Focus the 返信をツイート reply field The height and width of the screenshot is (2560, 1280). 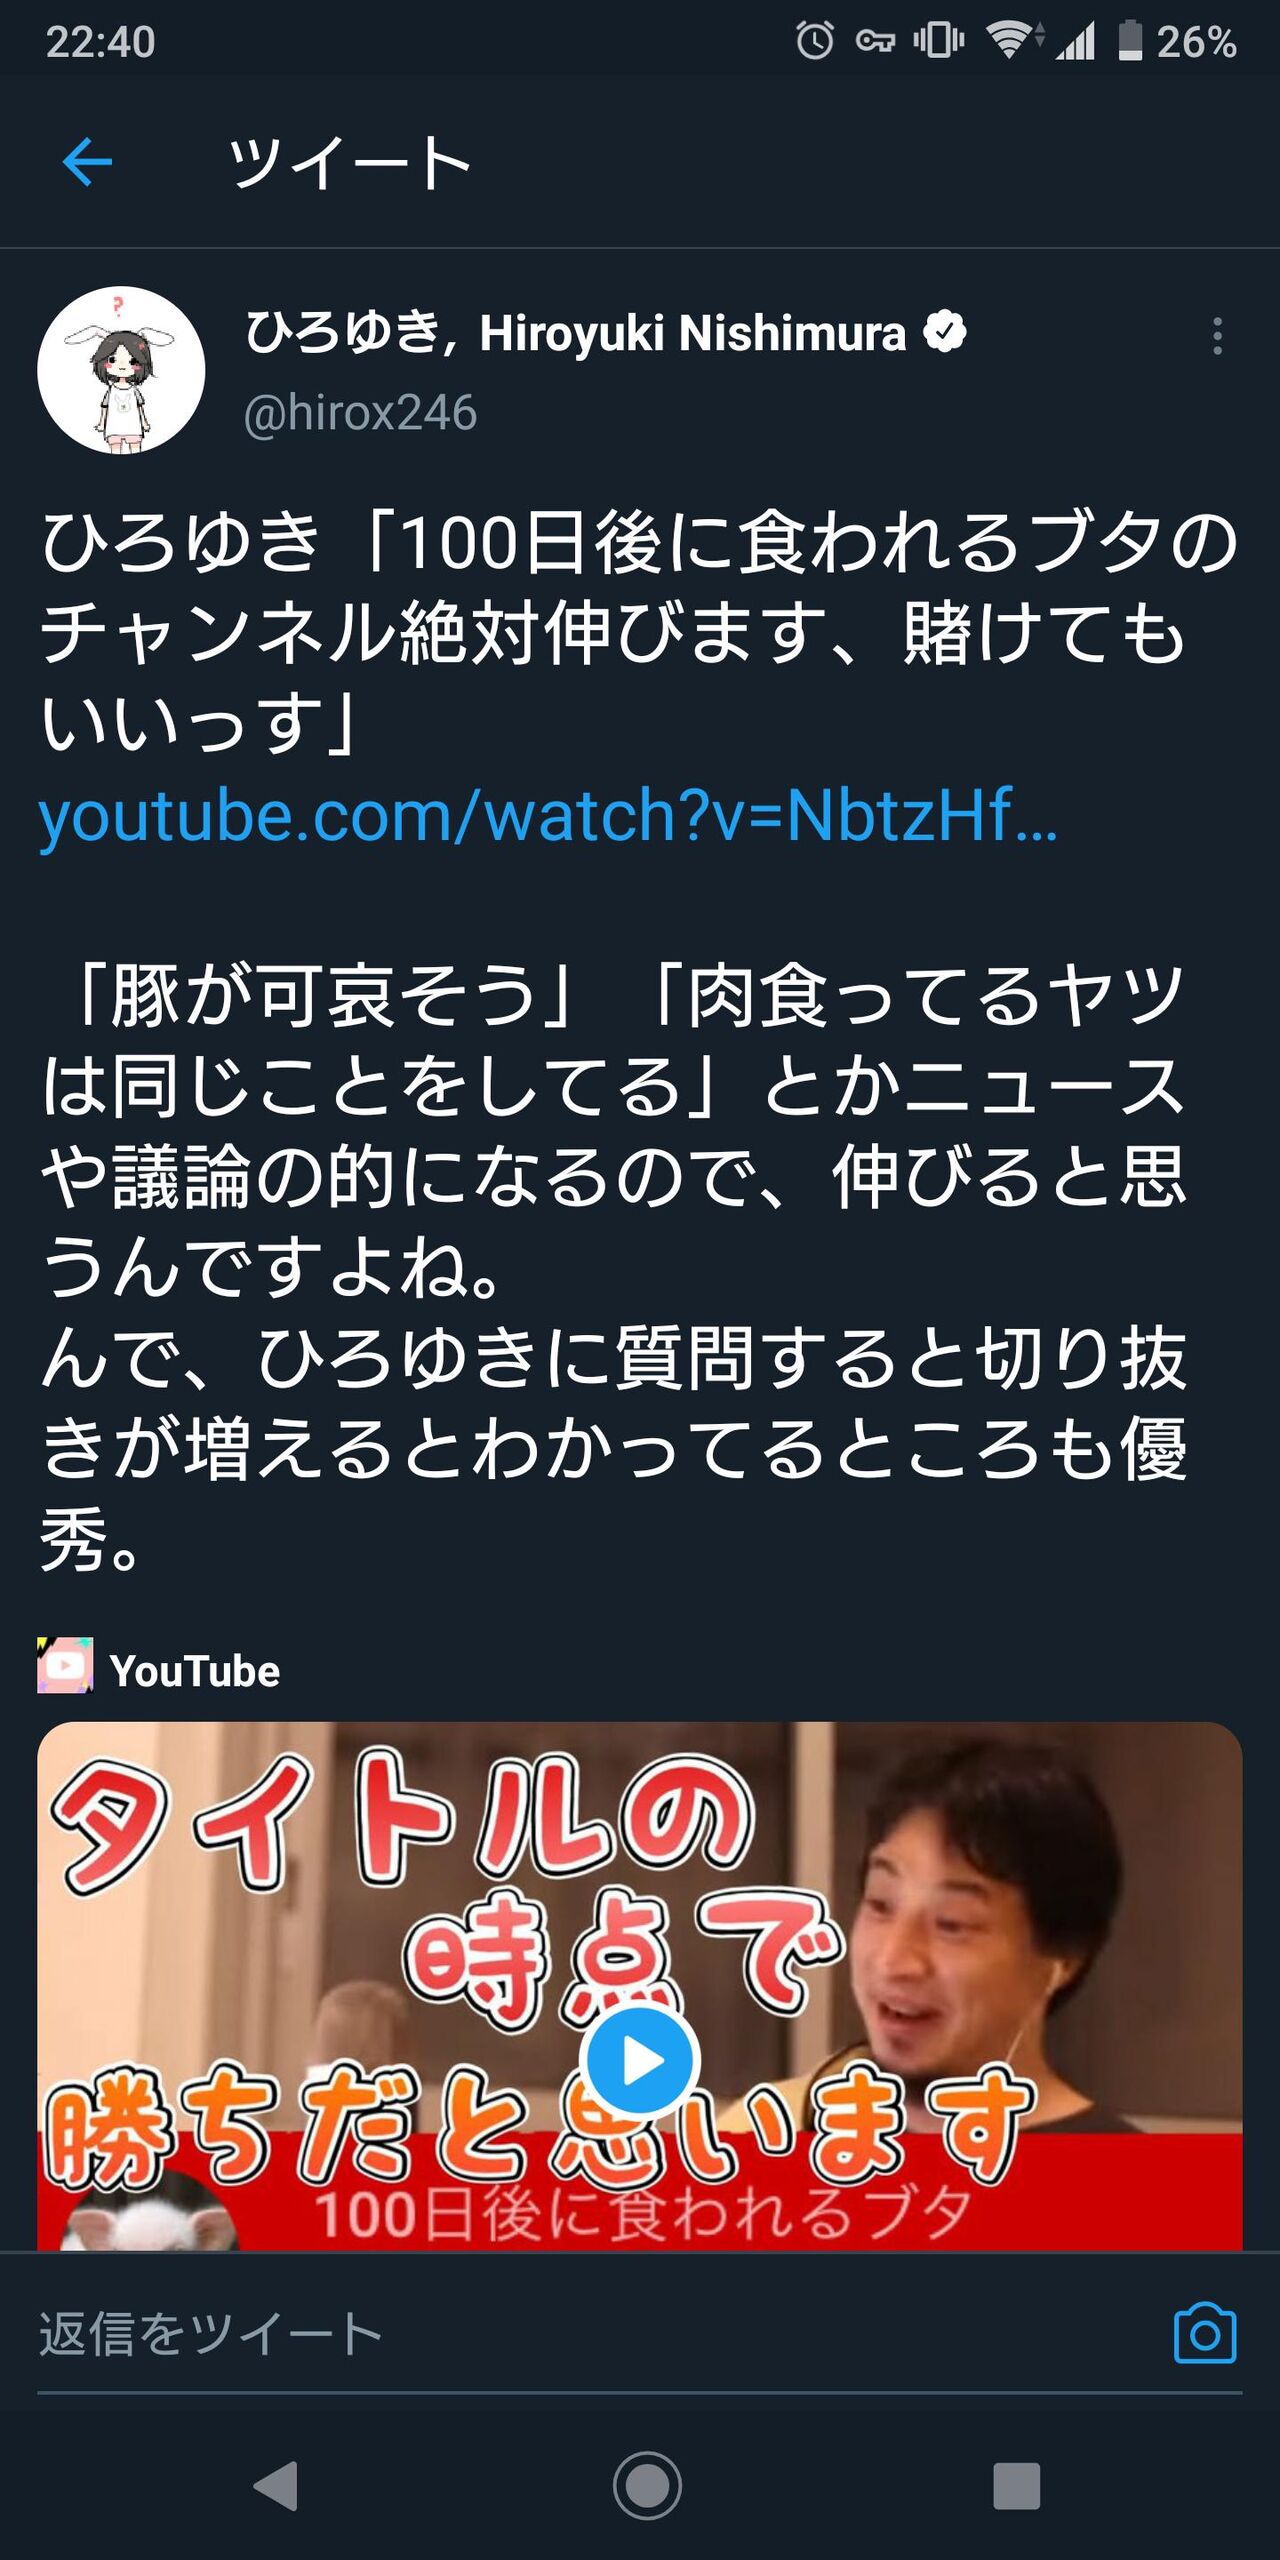click(x=600, y=2334)
